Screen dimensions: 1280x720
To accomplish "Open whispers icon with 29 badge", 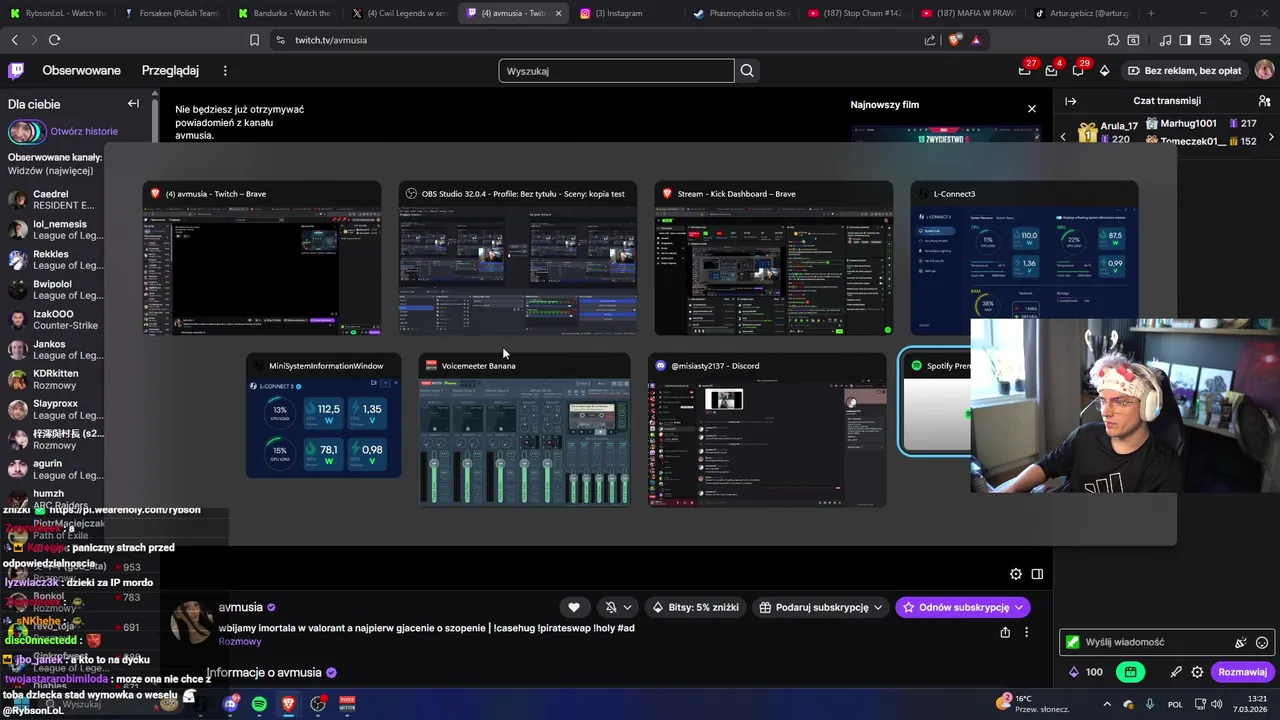I will click(1078, 71).
